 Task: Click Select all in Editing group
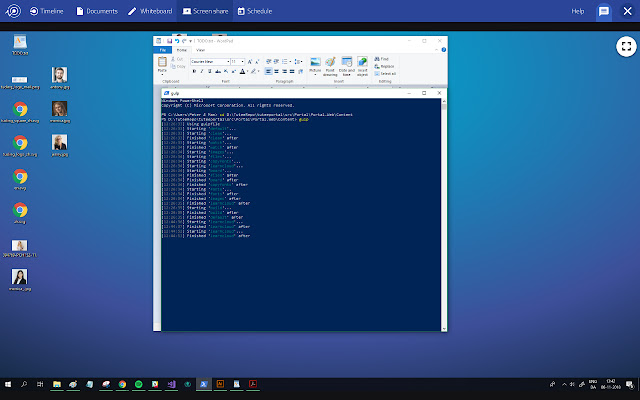tap(385, 73)
